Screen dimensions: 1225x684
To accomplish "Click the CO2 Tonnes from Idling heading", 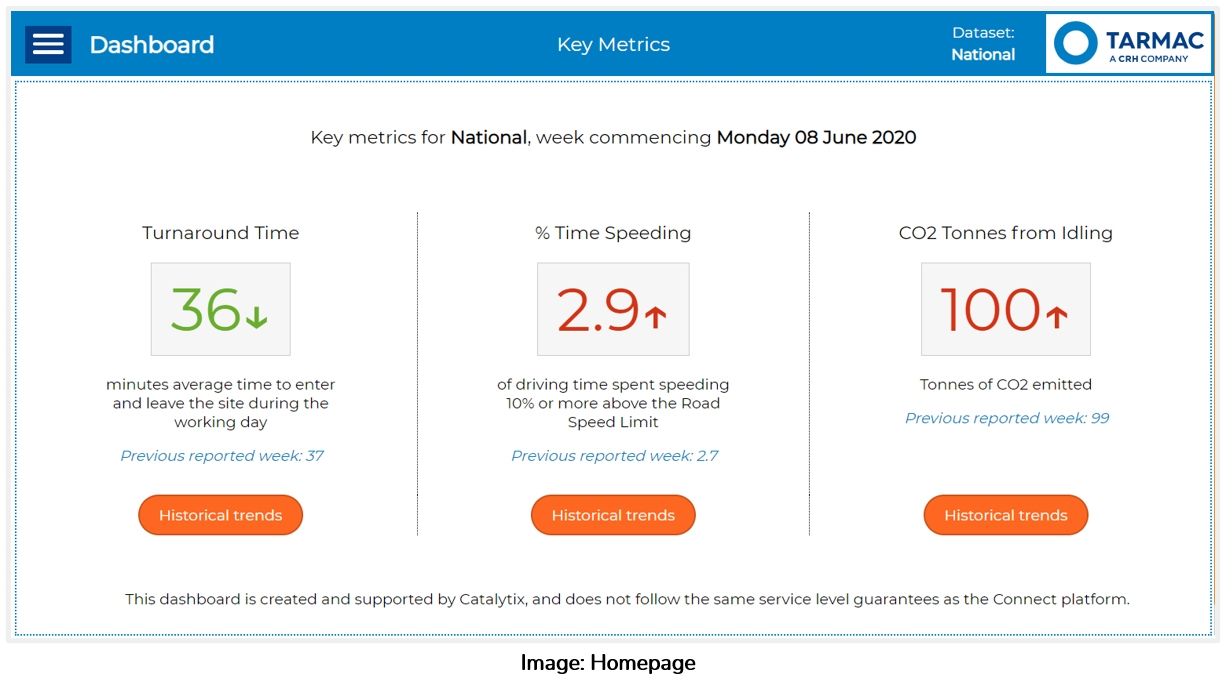I will (1005, 233).
